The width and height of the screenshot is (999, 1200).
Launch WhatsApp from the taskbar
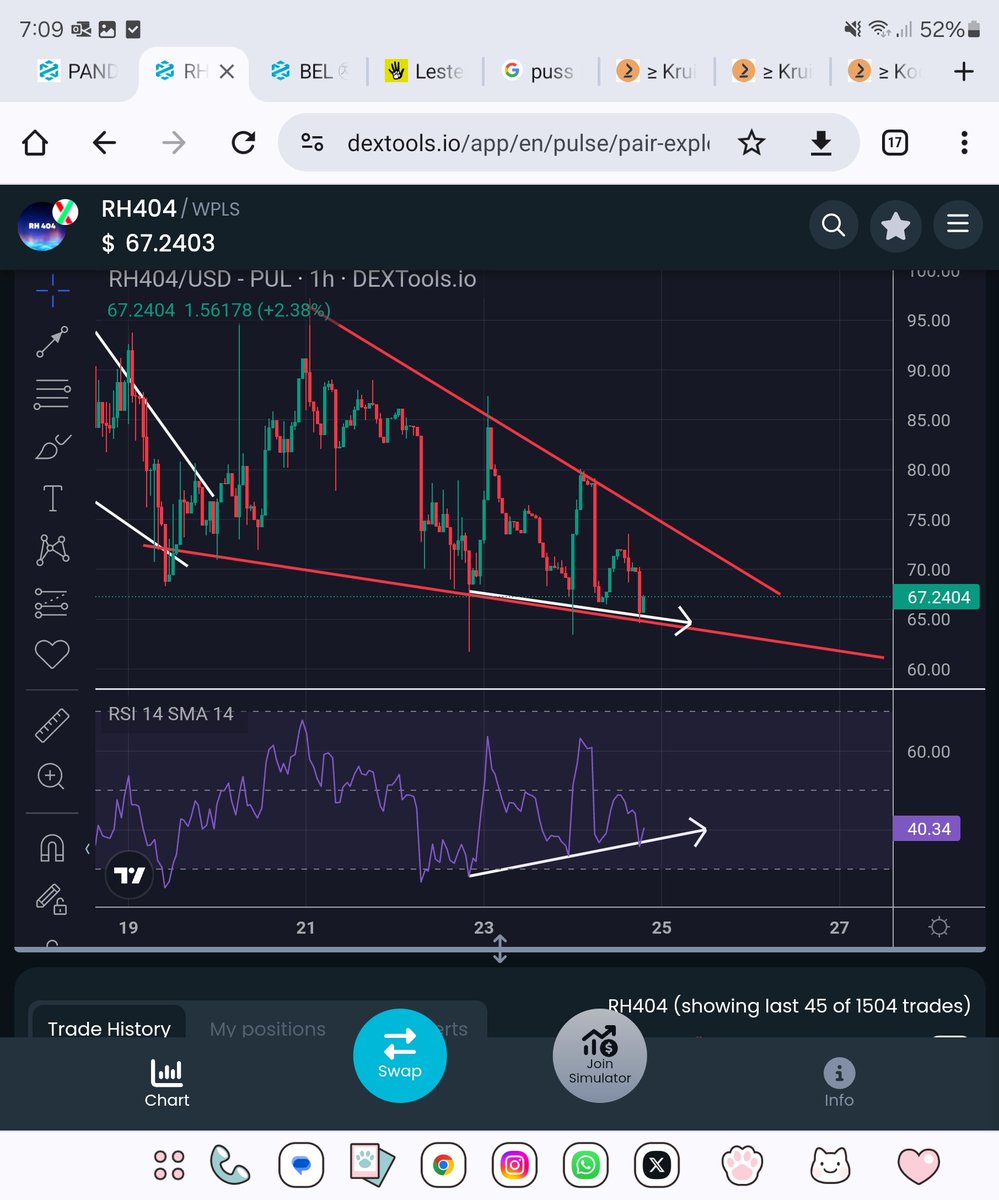[x=585, y=1165]
